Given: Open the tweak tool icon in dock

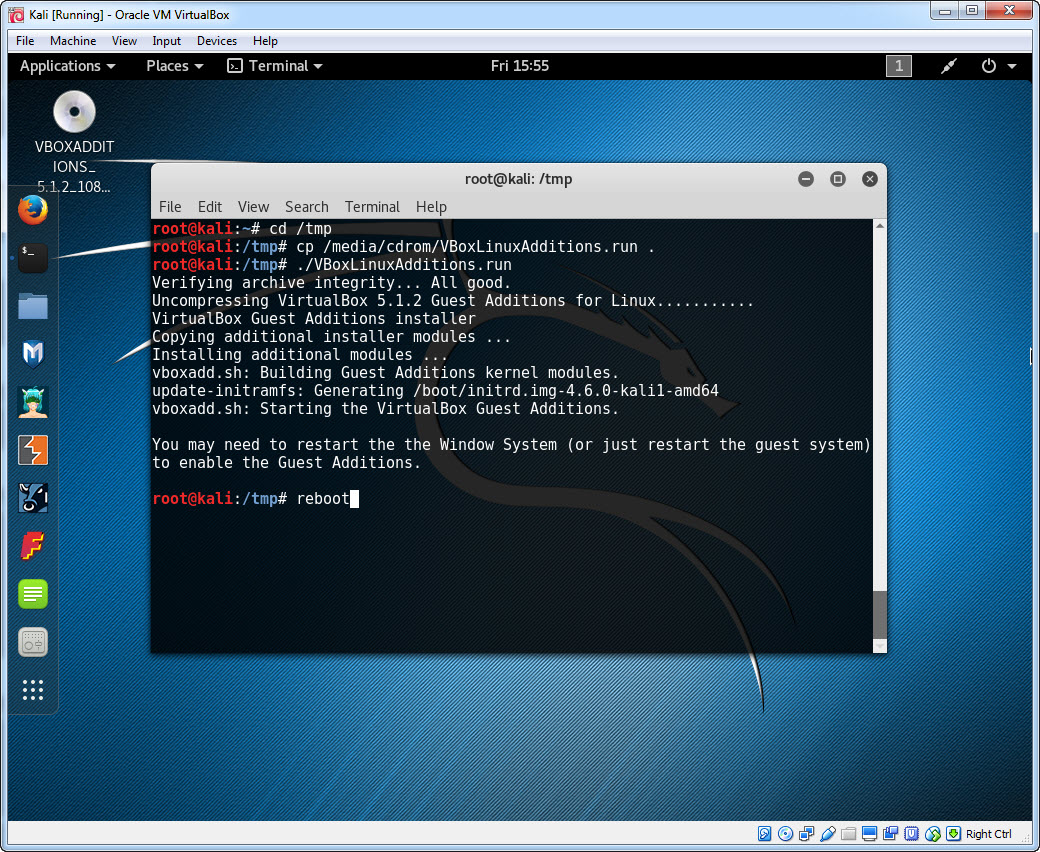Looking at the screenshot, I should 32,642.
